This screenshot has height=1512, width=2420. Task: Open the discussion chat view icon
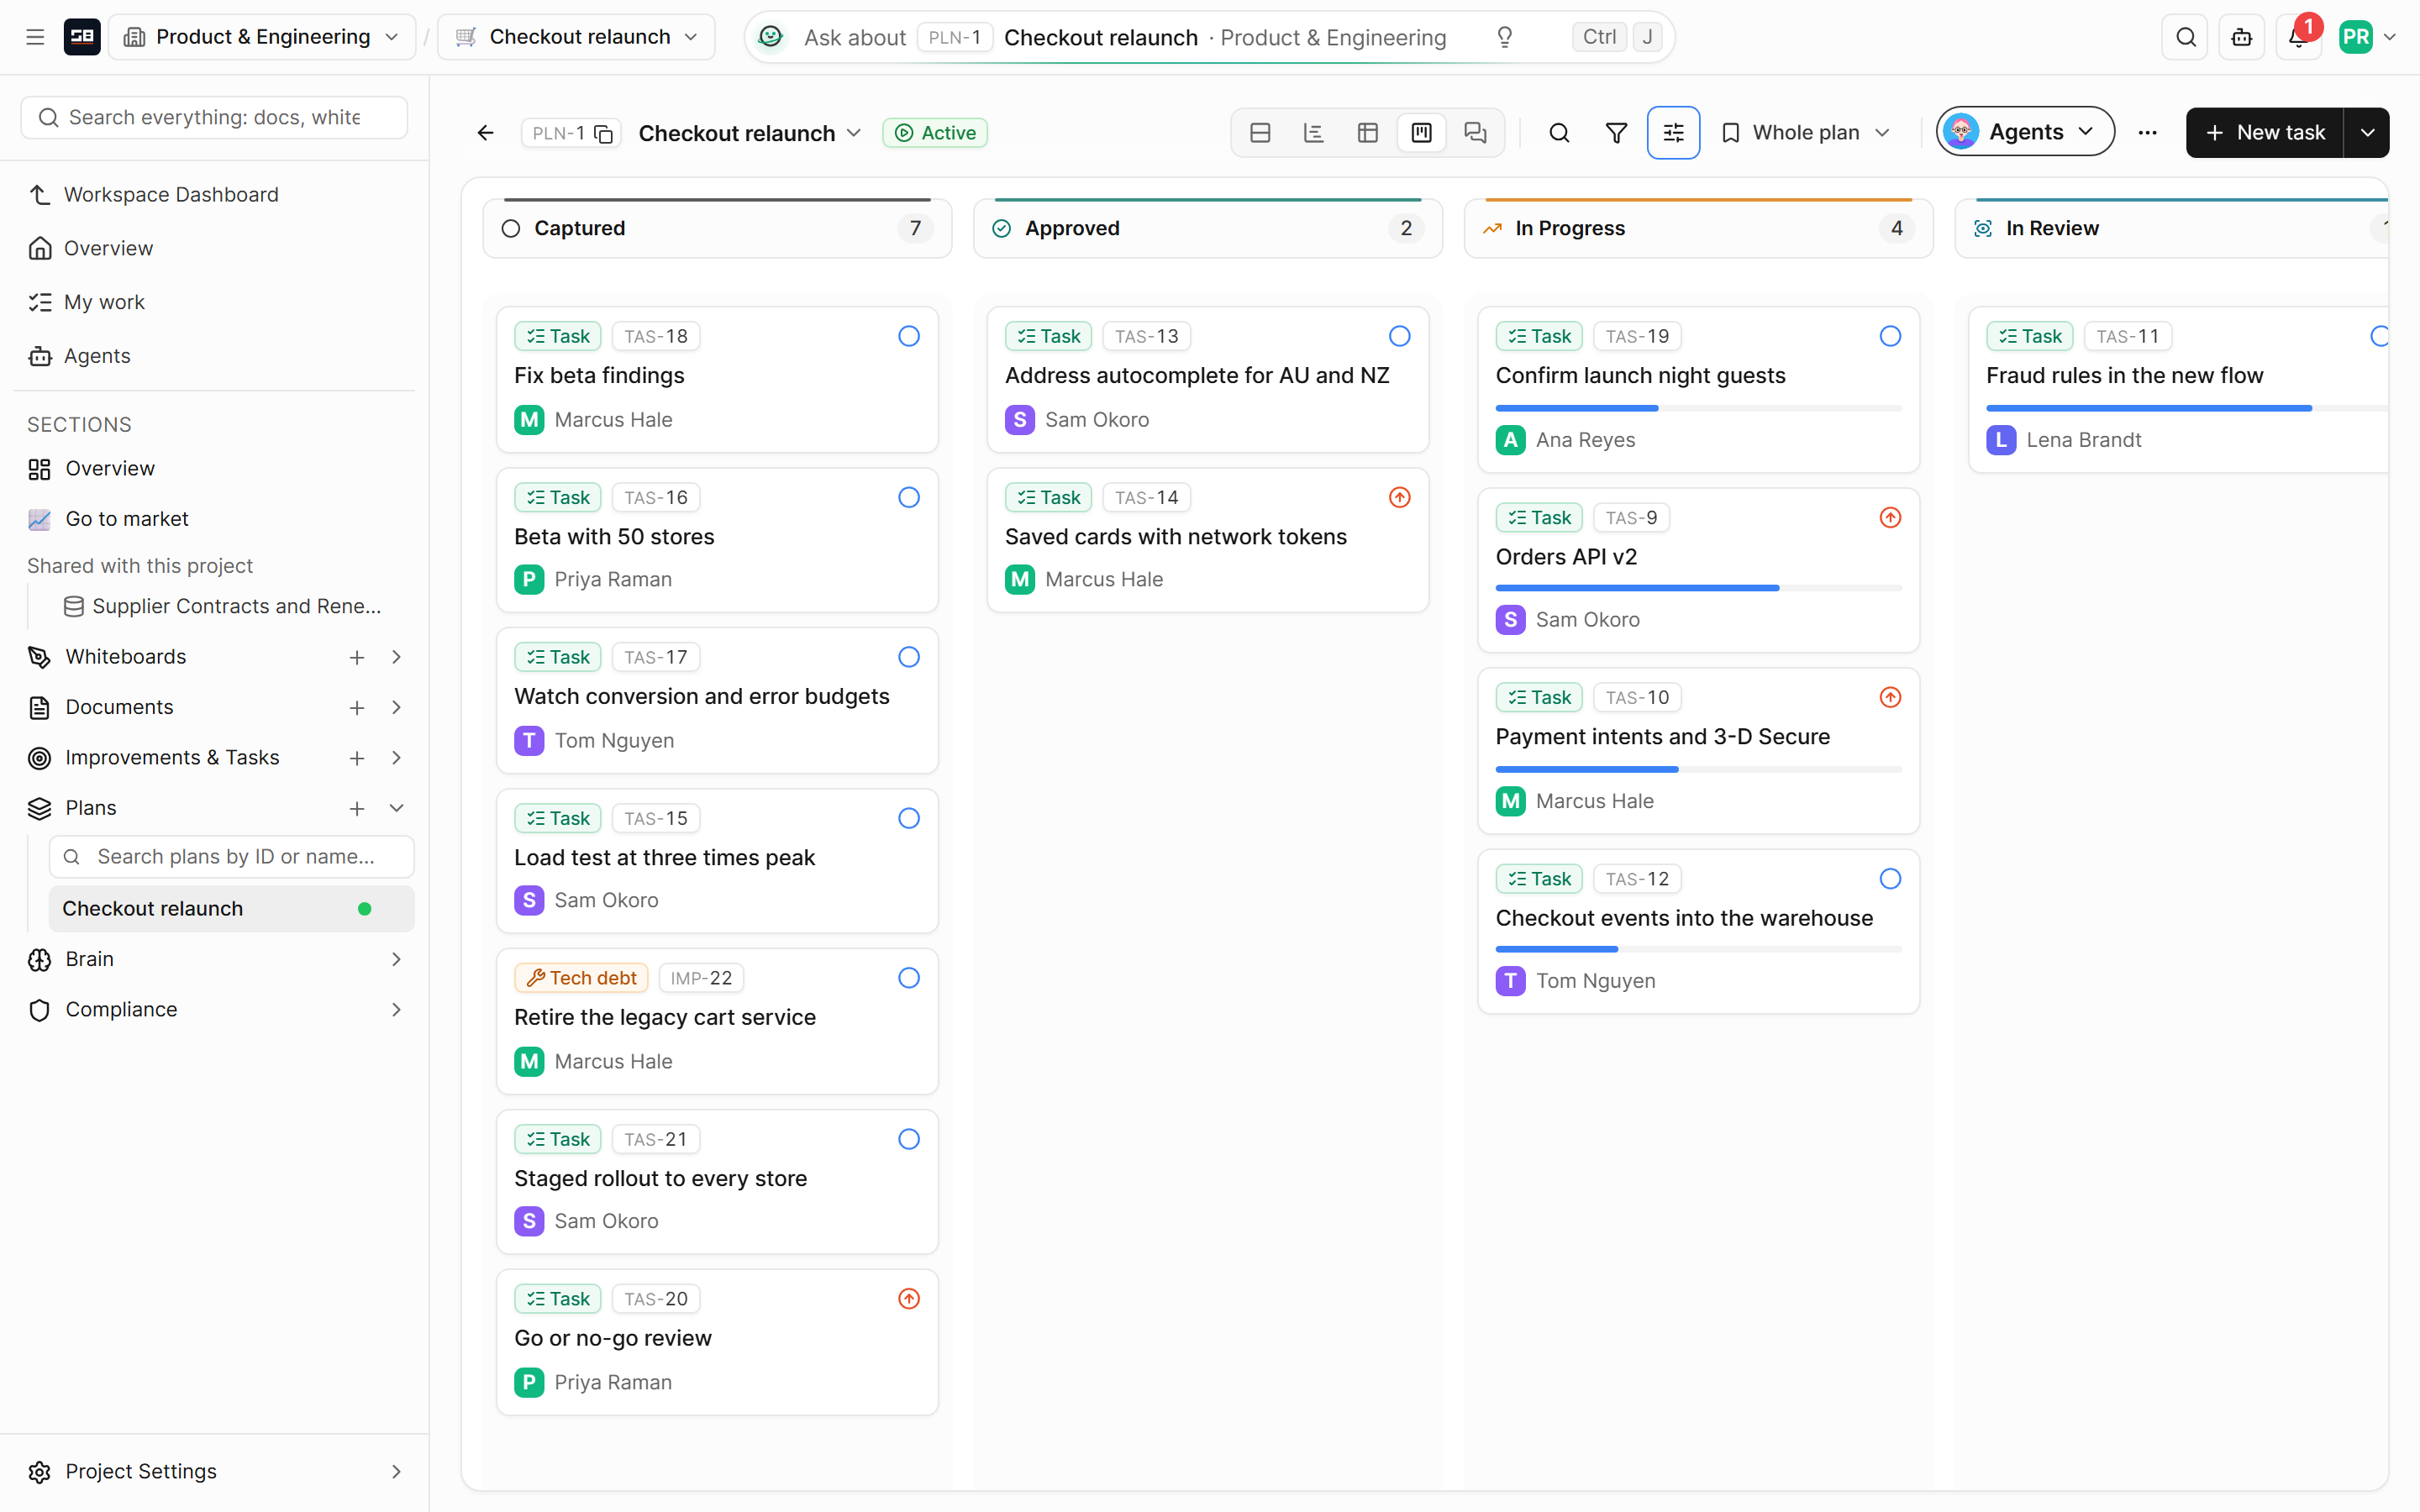click(x=1475, y=133)
